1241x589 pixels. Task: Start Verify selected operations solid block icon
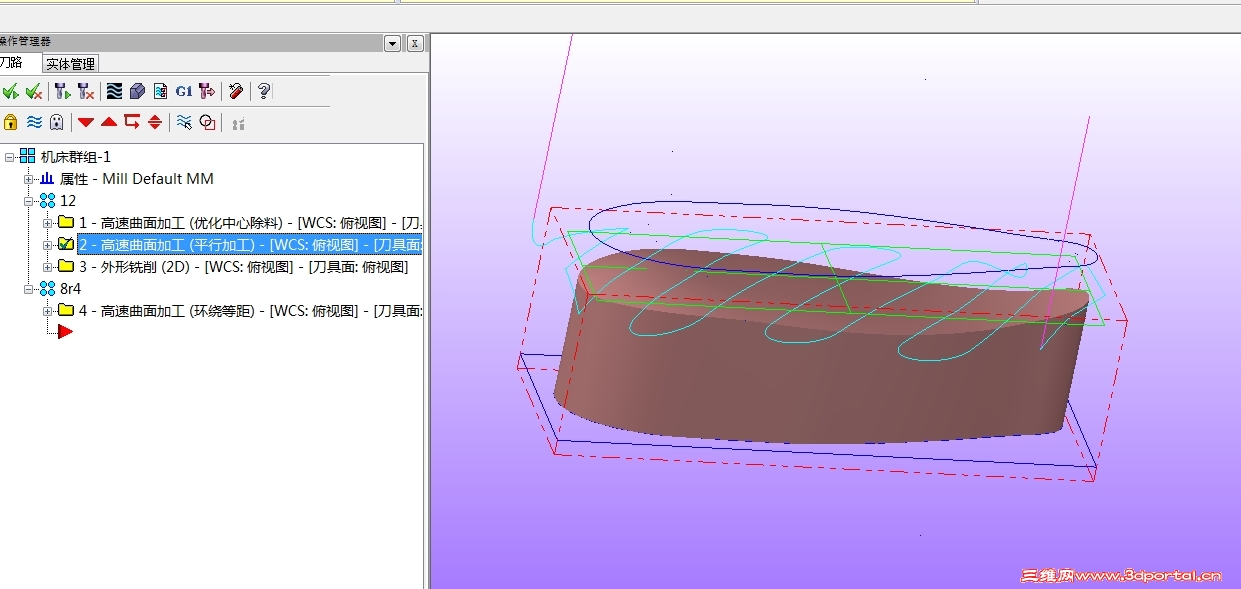tap(137, 91)
